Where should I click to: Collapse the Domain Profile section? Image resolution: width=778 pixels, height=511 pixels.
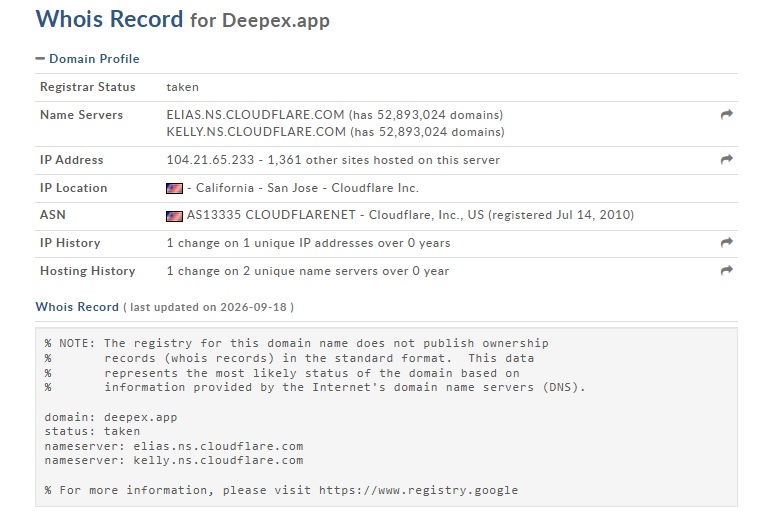pyautogui.click(x=87, y=59)
